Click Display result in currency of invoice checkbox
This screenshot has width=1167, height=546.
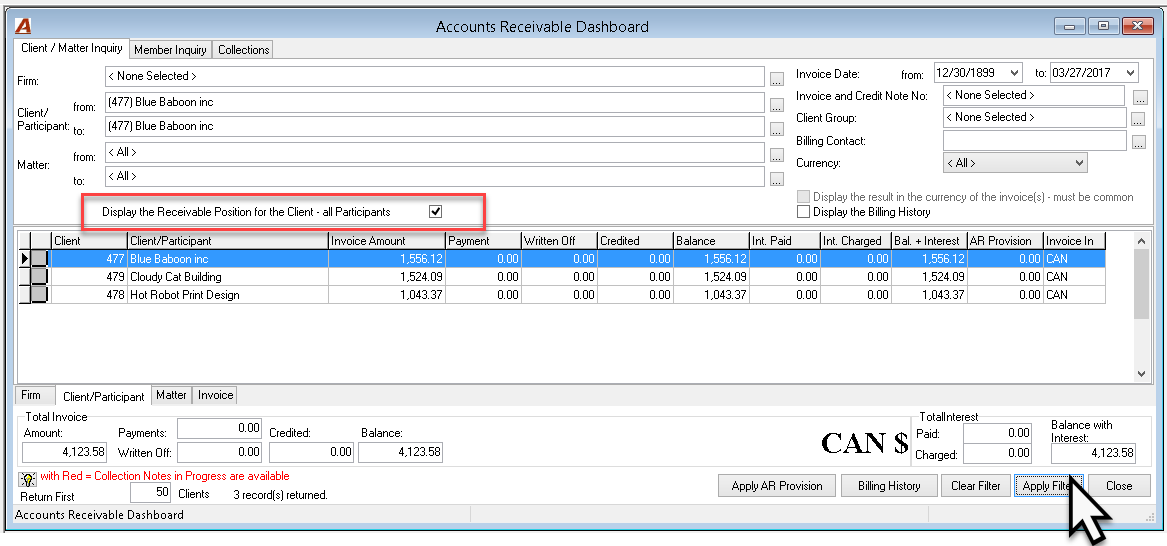(x=803, y=197)
